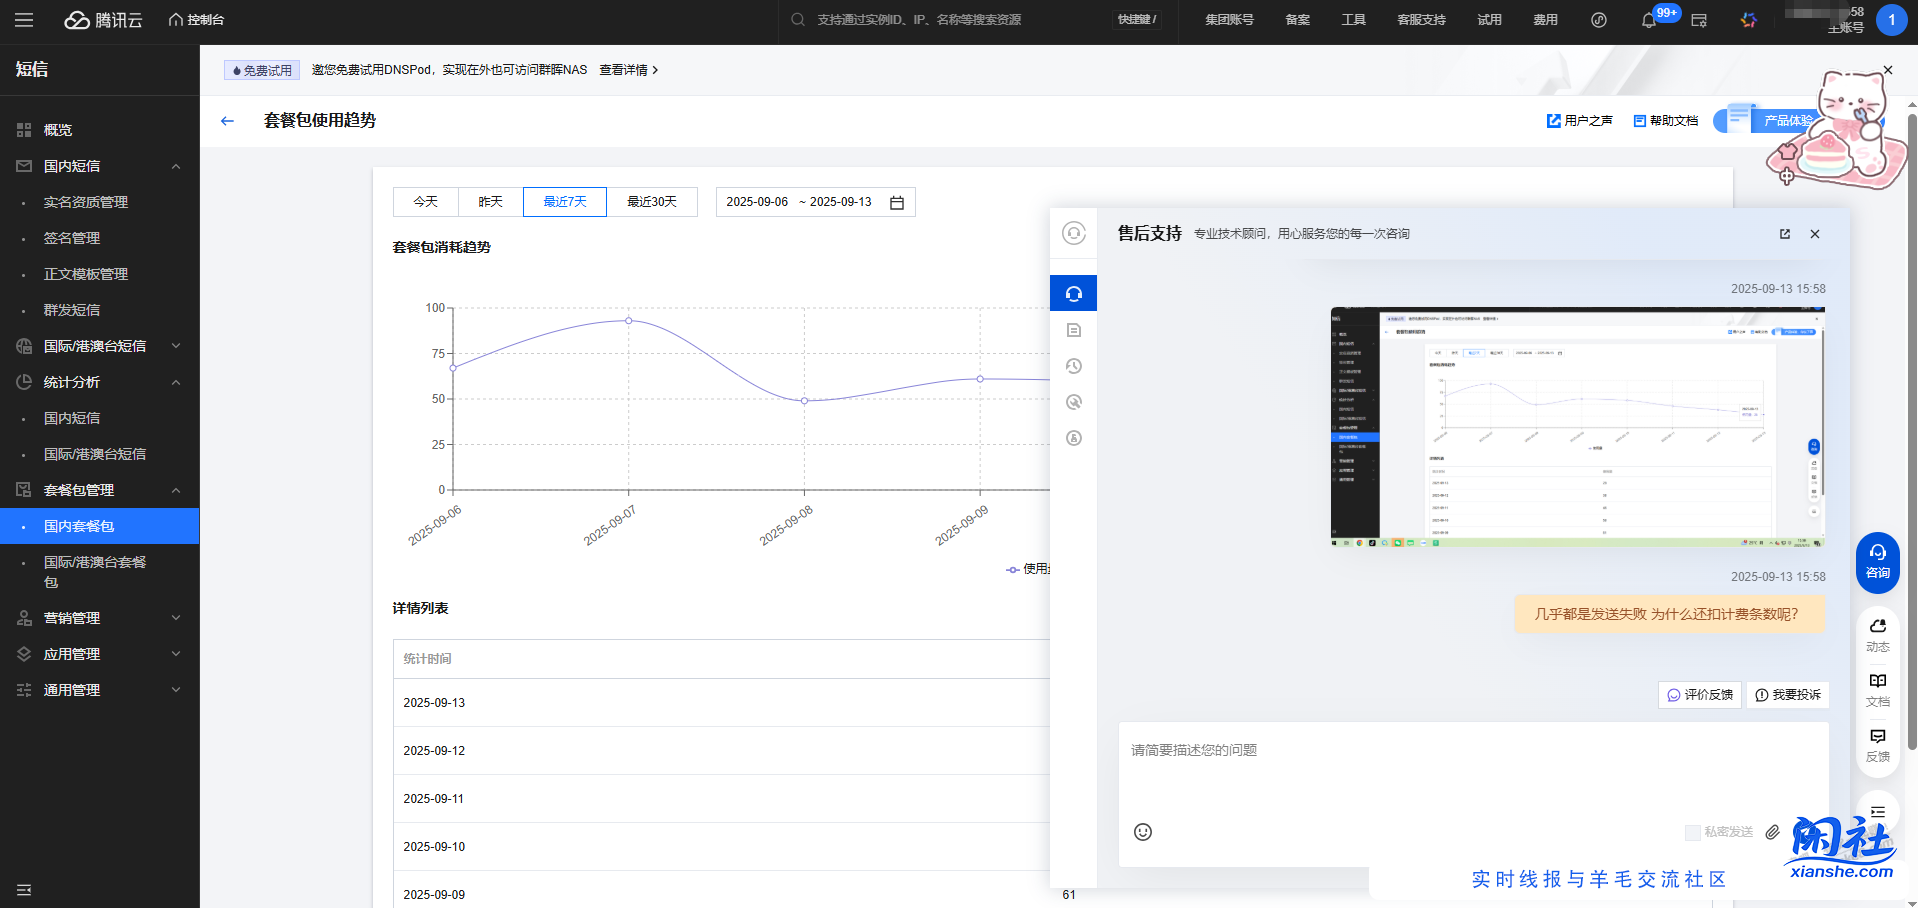The width and height of the screenshot is (1918, 908).
Task: Click the hamburger menu icon top-left
Action: point(24,20)
